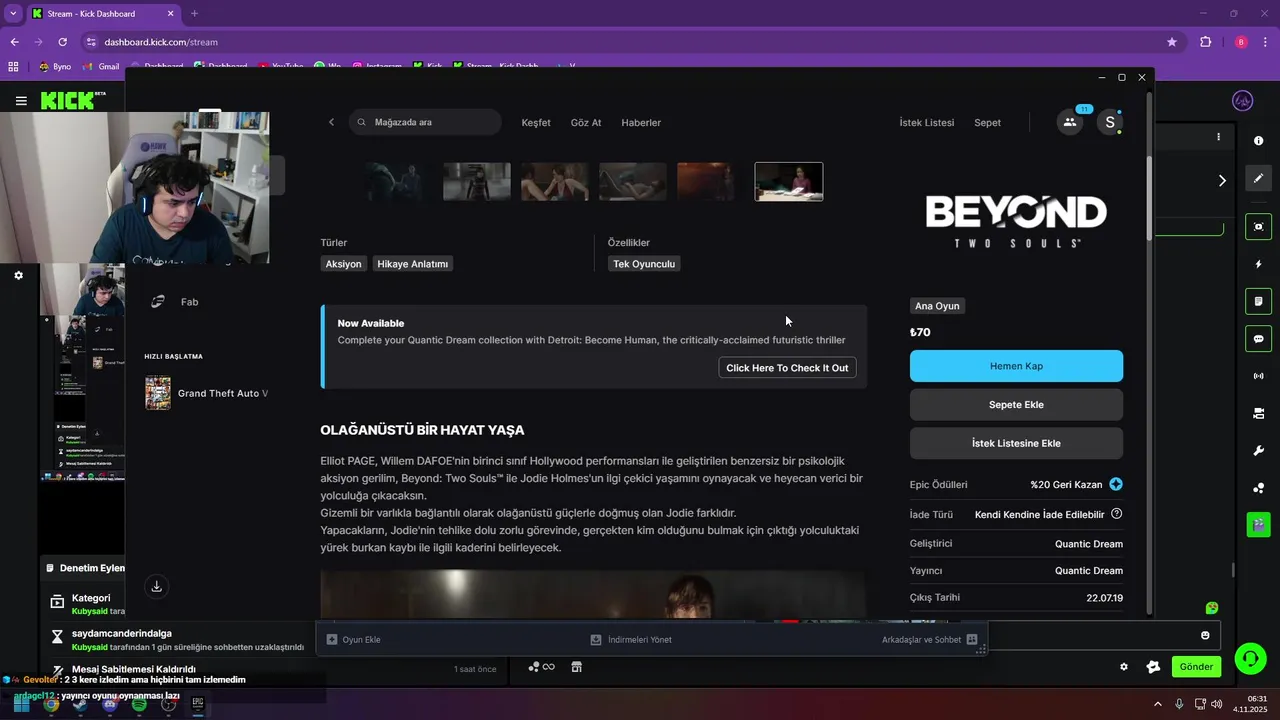1280x720 pixels.
Task: Launch Grand Theft Auto V quick launch
Action: pos(207,393)
